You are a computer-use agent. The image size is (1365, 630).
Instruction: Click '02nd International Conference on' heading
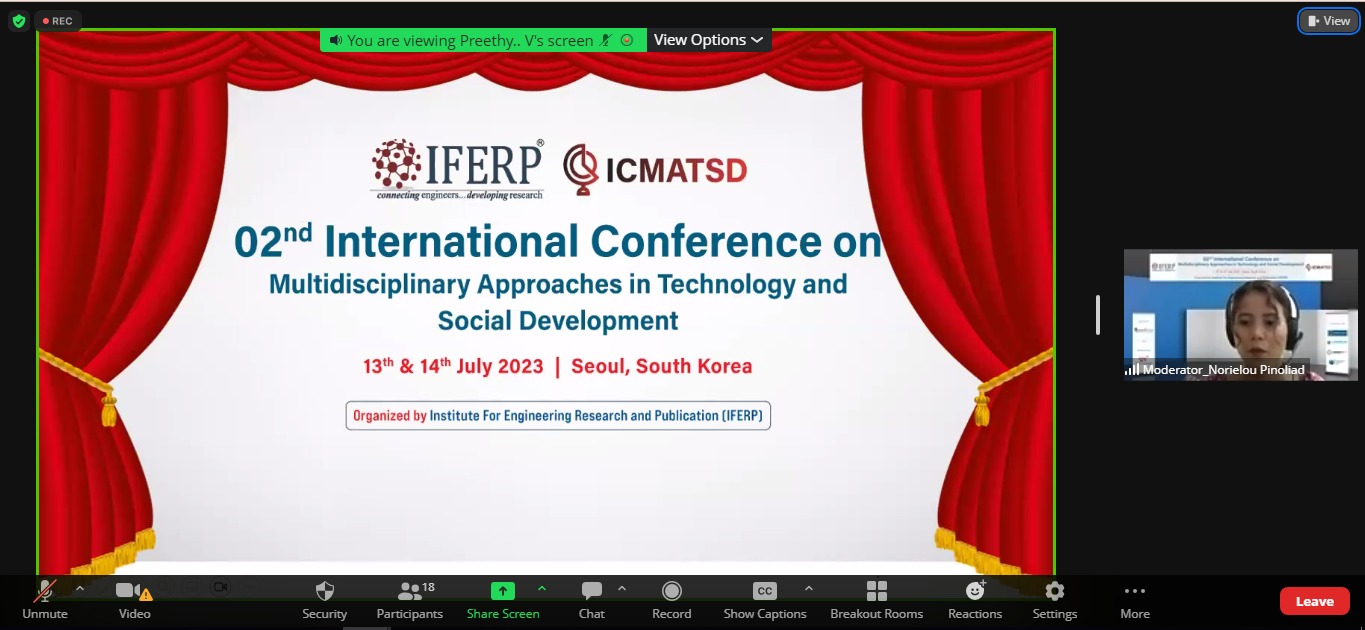point(558,243)
